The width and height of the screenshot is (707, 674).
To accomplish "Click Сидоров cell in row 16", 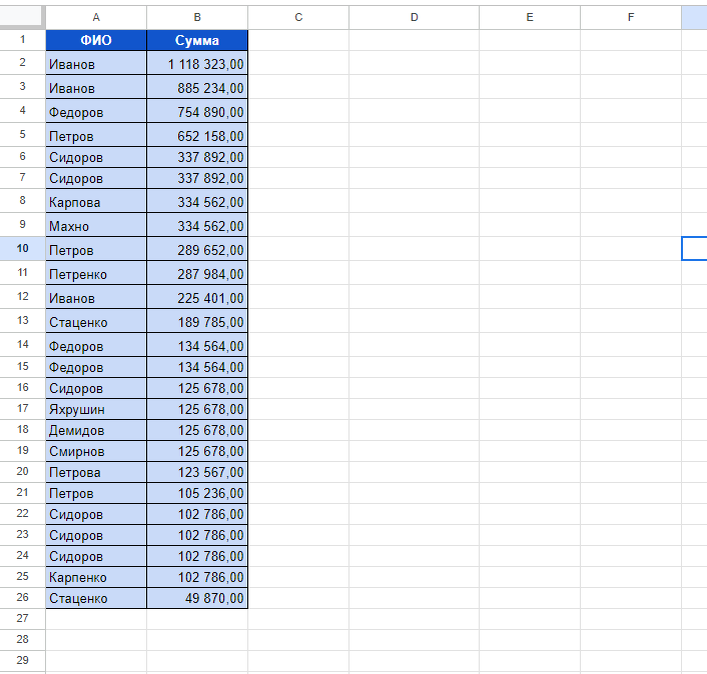I will 96,388.
